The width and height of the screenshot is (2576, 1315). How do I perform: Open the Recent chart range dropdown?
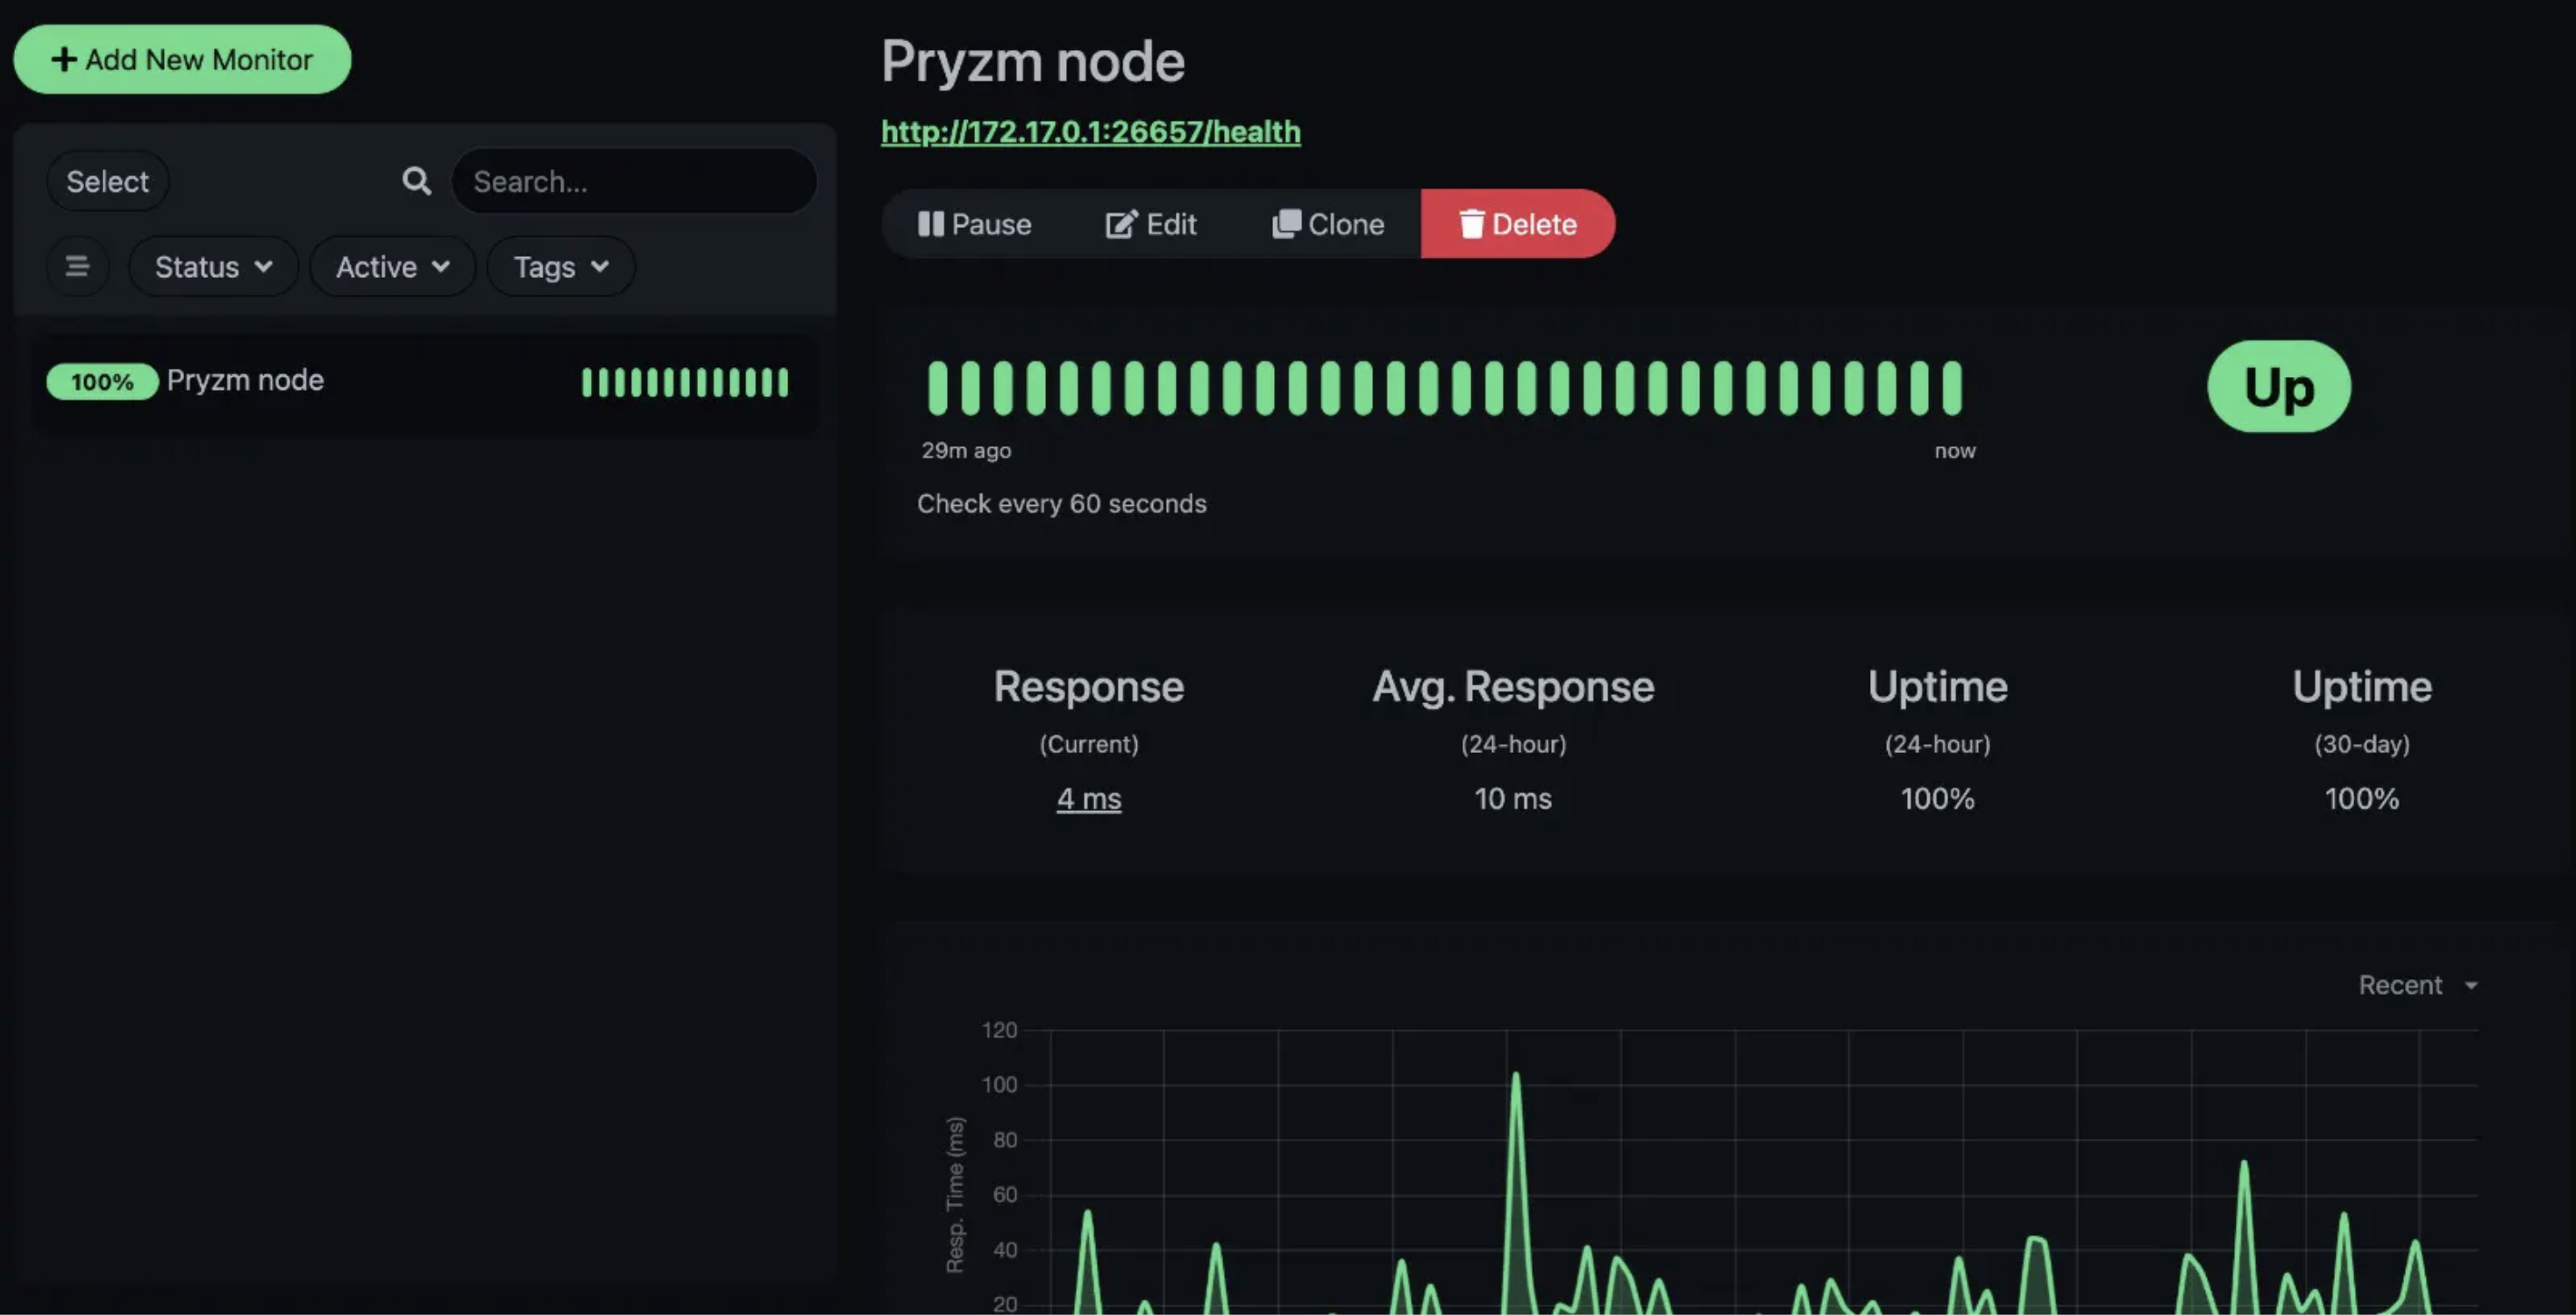click(2418, 985)
